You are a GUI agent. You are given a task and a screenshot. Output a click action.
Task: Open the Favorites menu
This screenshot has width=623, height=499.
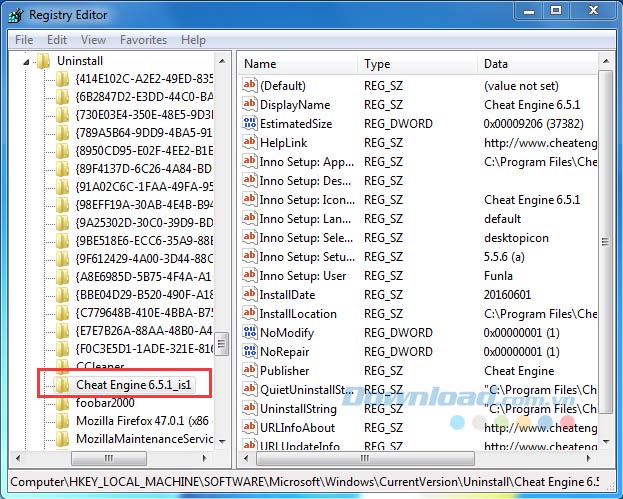pos(143,40)
